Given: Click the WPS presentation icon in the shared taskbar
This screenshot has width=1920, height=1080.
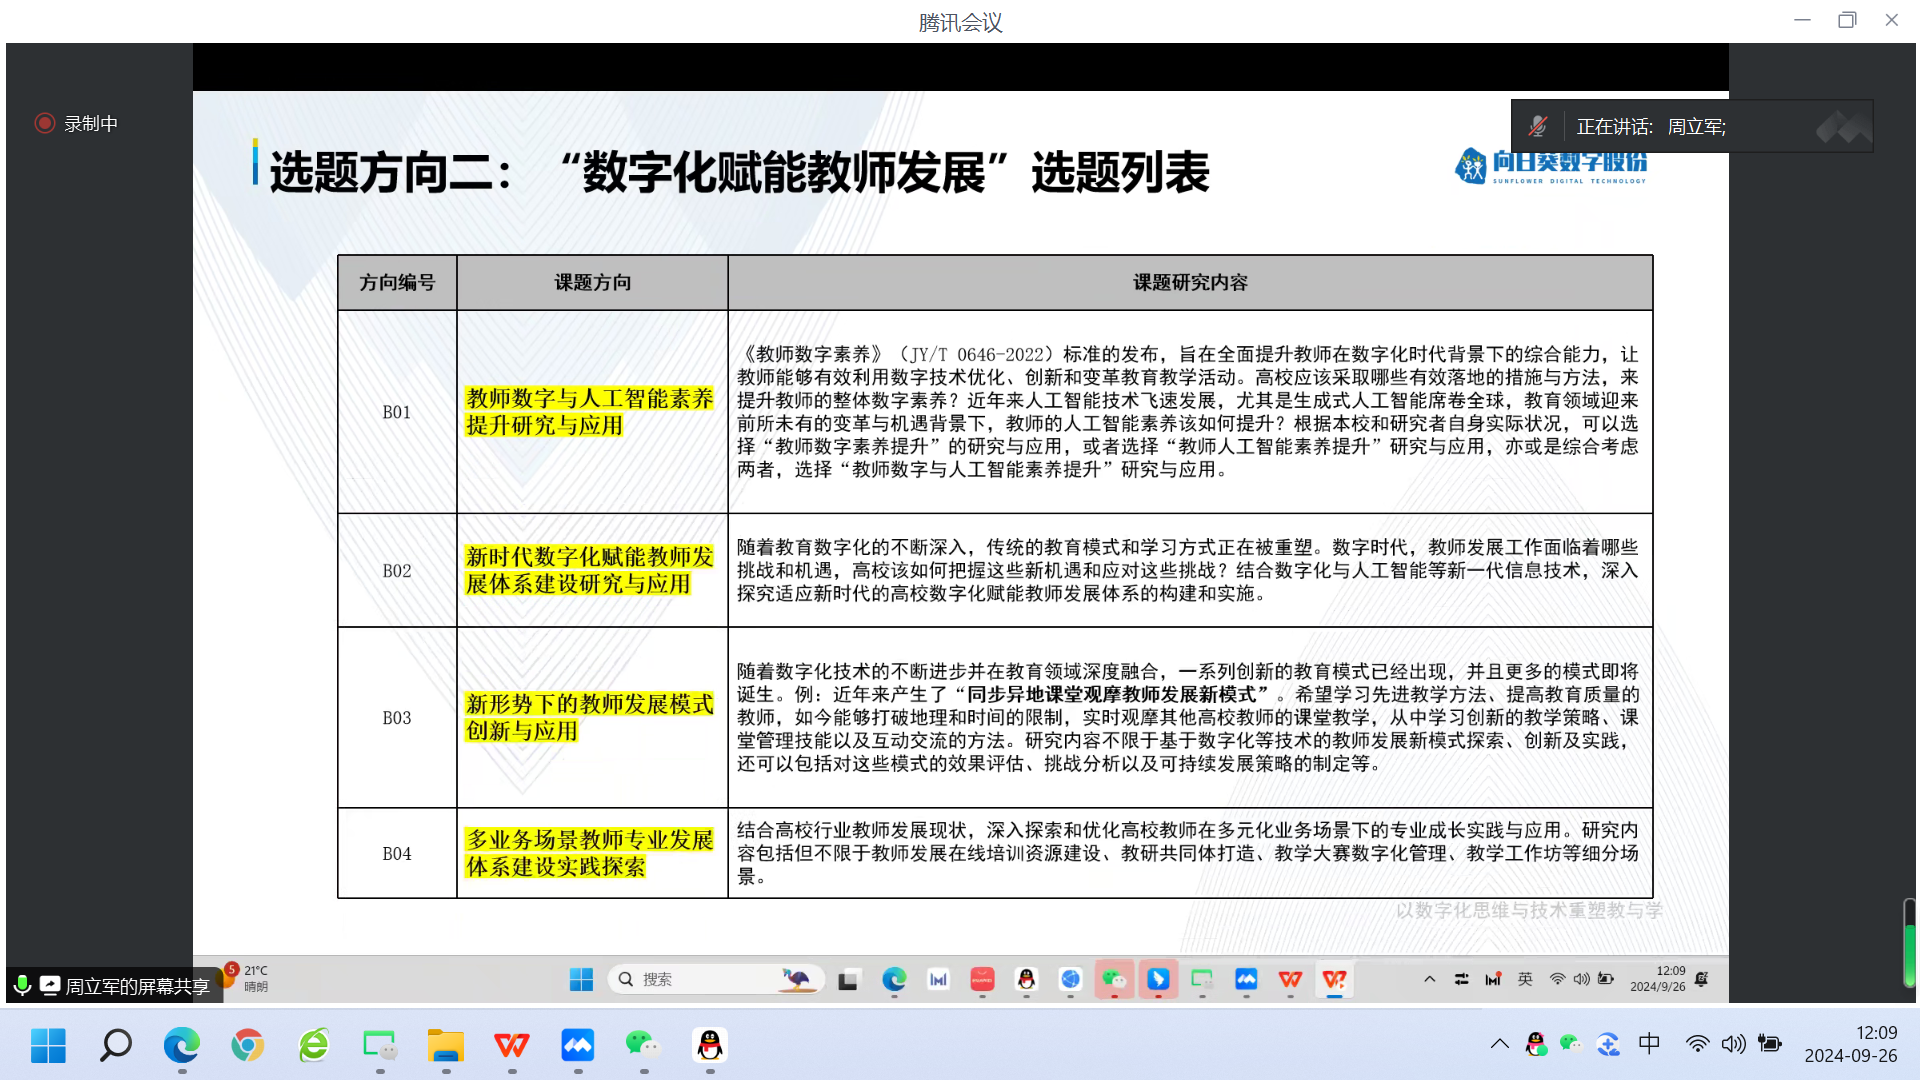Looking at the screenshot, I should pos(1334,979).
